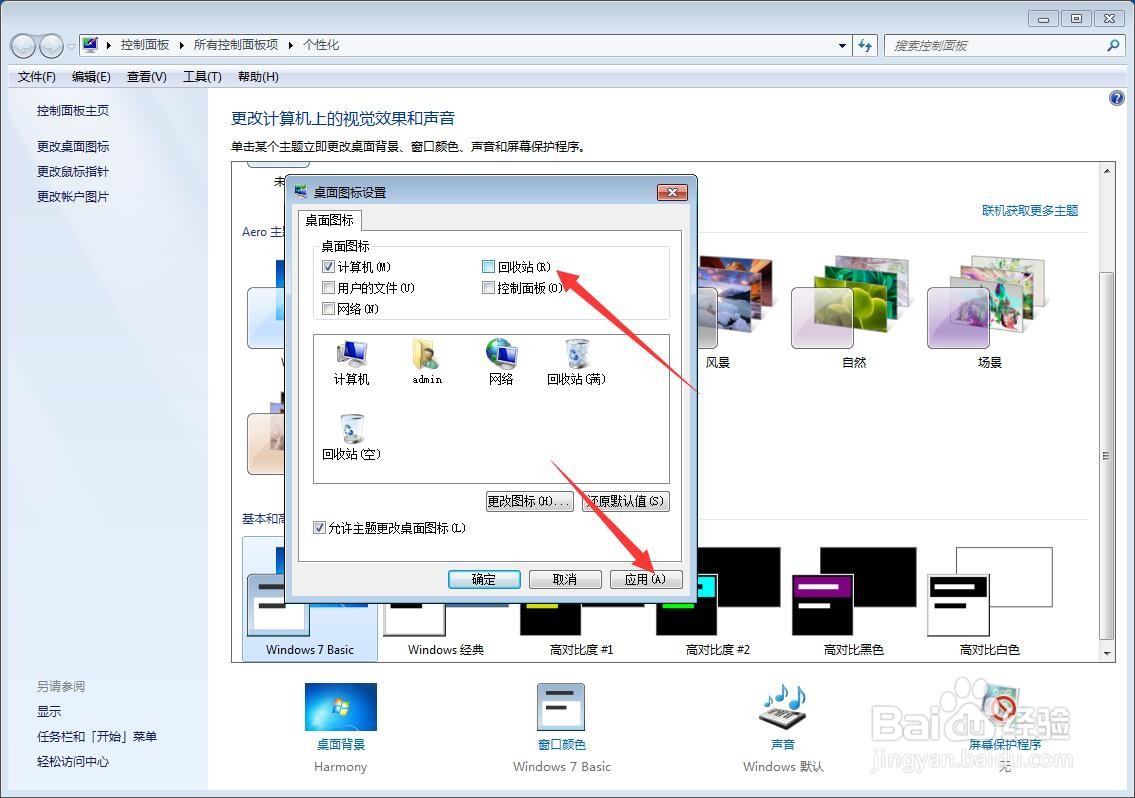Image resolution: width=1135 pixels, height=798 pixels.
Task: Click the 还原默认值(S) button
Action: [625, 501]
